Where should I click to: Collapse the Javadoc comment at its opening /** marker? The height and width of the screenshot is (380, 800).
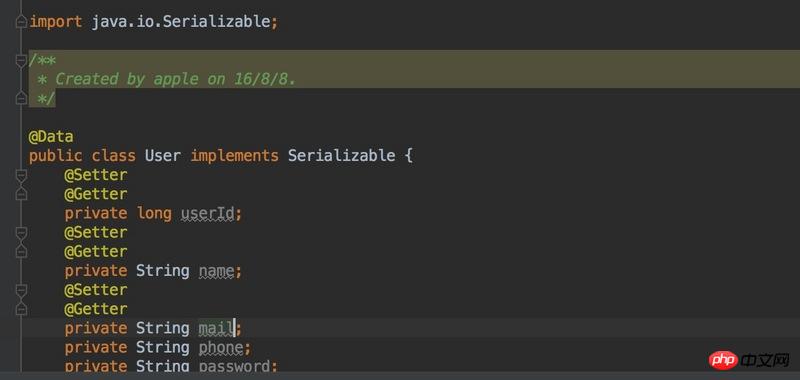pyautogui.click(x=21, y=61)
